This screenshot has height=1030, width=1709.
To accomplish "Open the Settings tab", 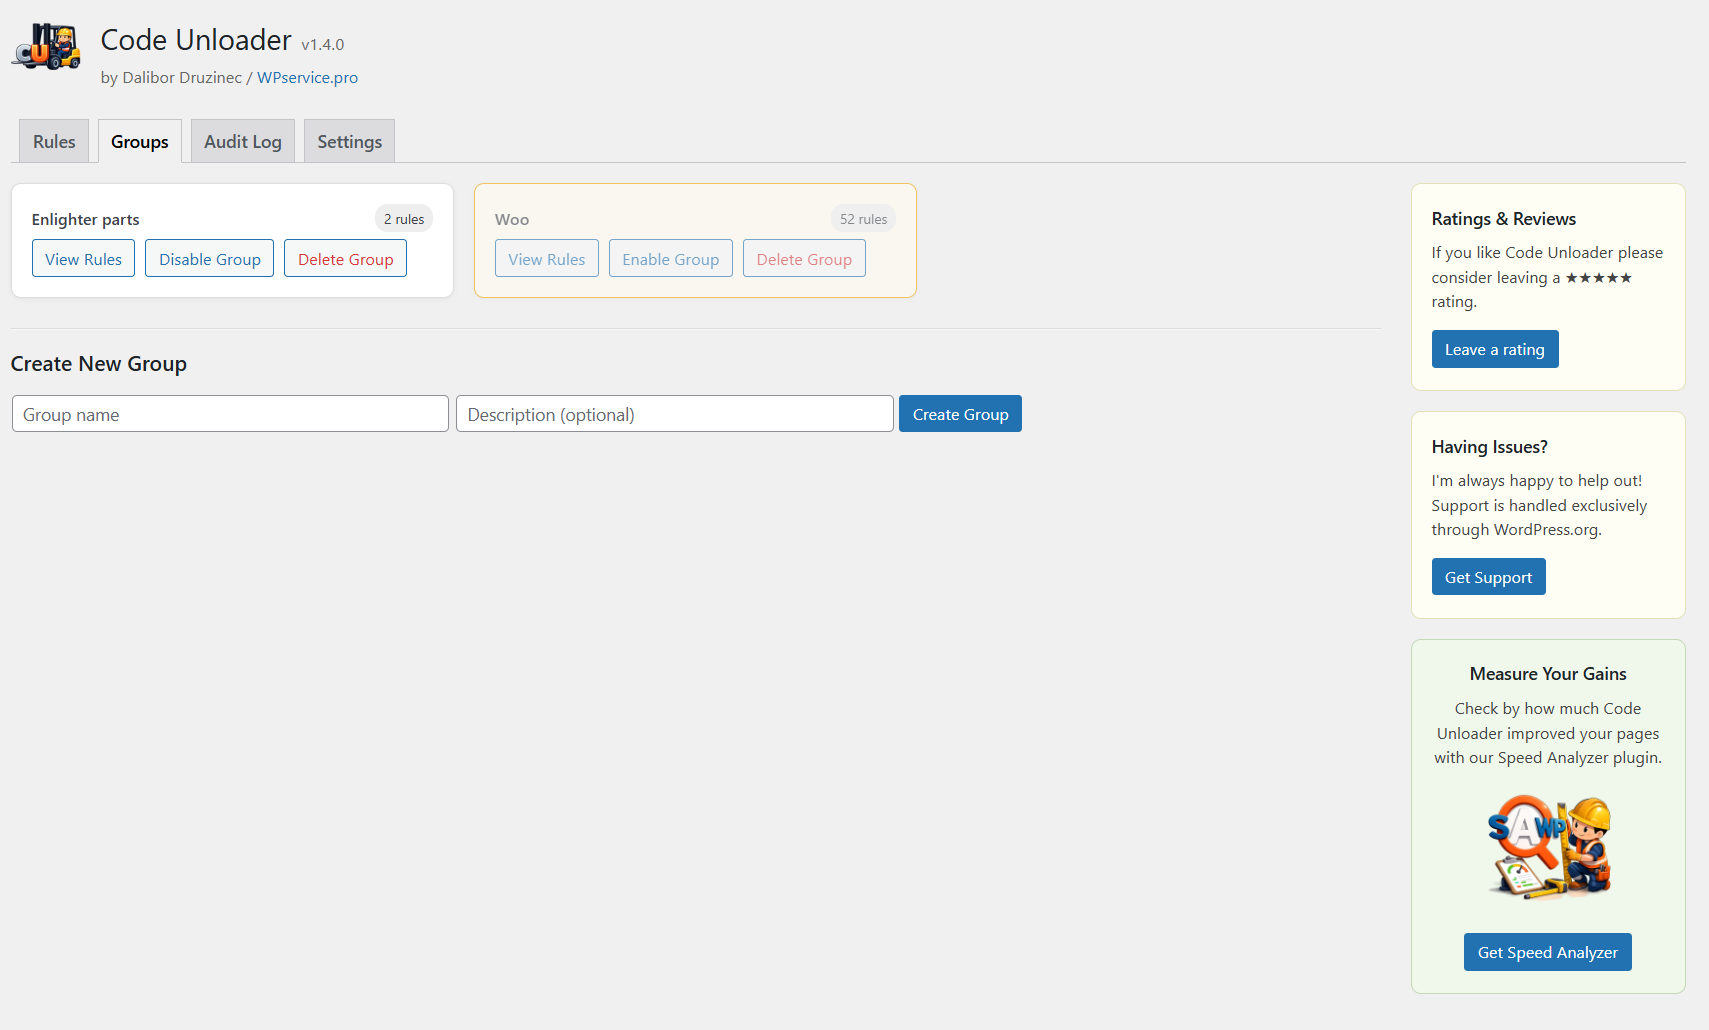I will 349,141.
